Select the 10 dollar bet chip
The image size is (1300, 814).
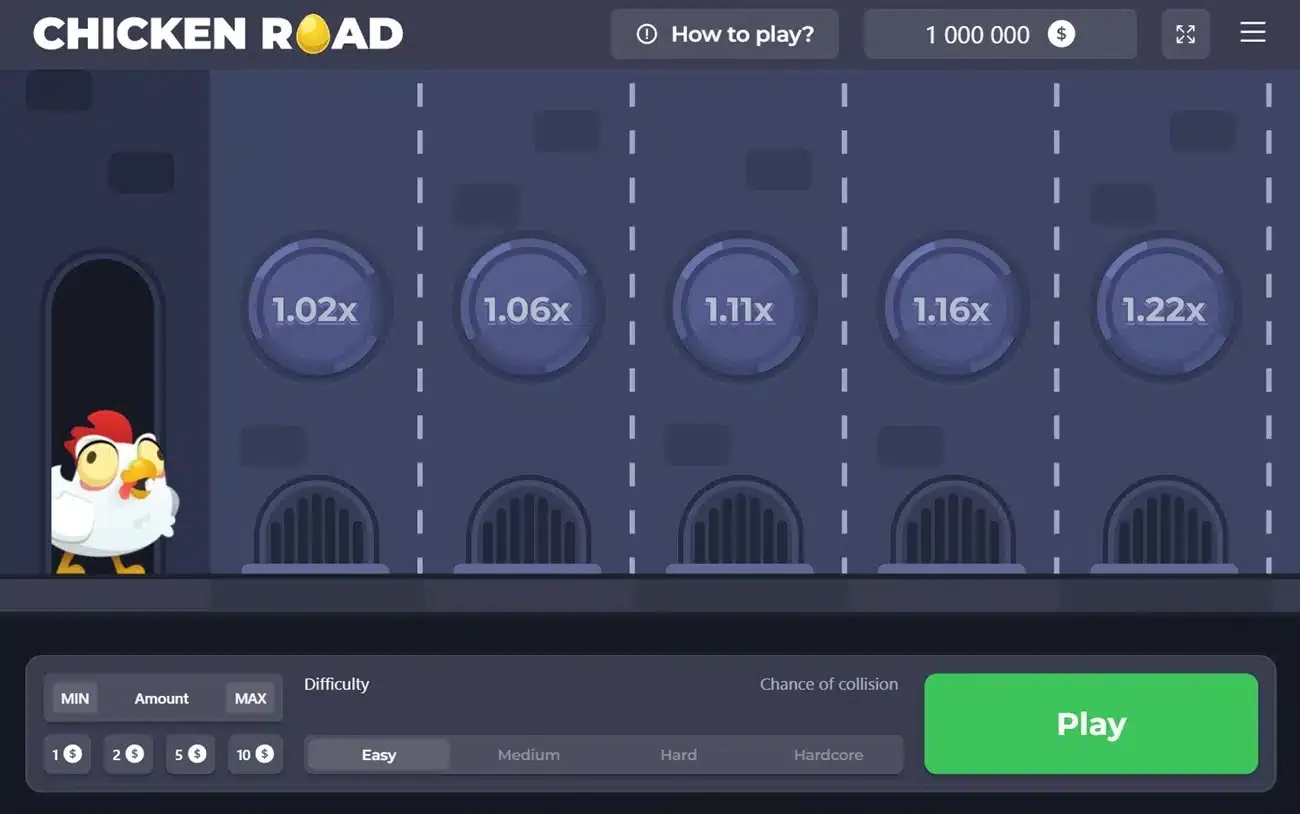point(254,754)
